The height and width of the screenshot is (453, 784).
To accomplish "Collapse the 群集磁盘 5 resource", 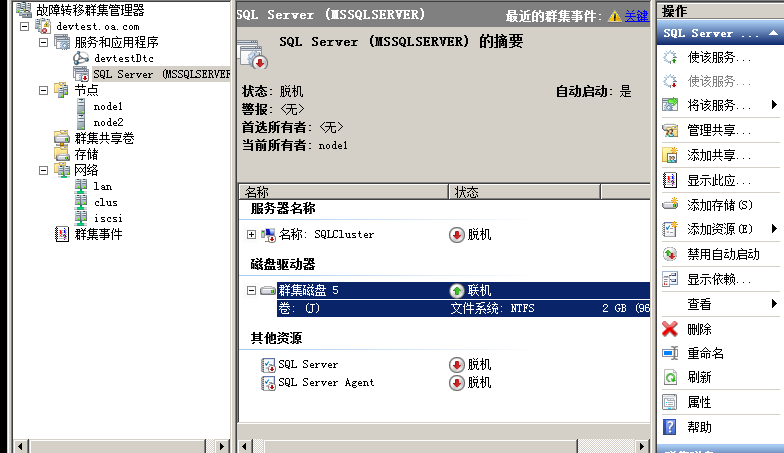I will coord(251,290).
